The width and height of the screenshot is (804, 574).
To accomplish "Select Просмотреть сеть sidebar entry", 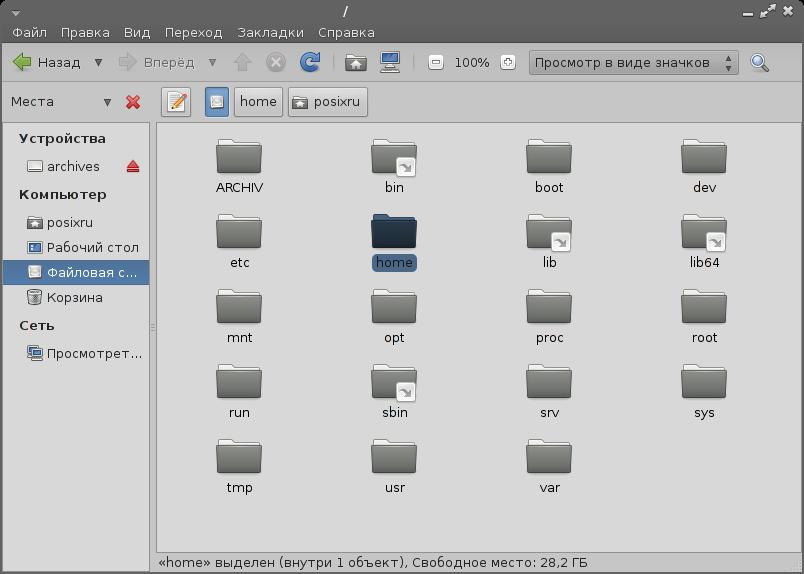I will point(76,353).
